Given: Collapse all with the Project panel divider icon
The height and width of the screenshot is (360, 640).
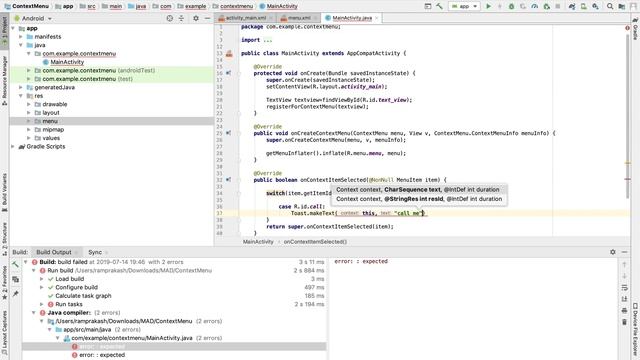Looking at the screenshot, I should tap(181, 18).
